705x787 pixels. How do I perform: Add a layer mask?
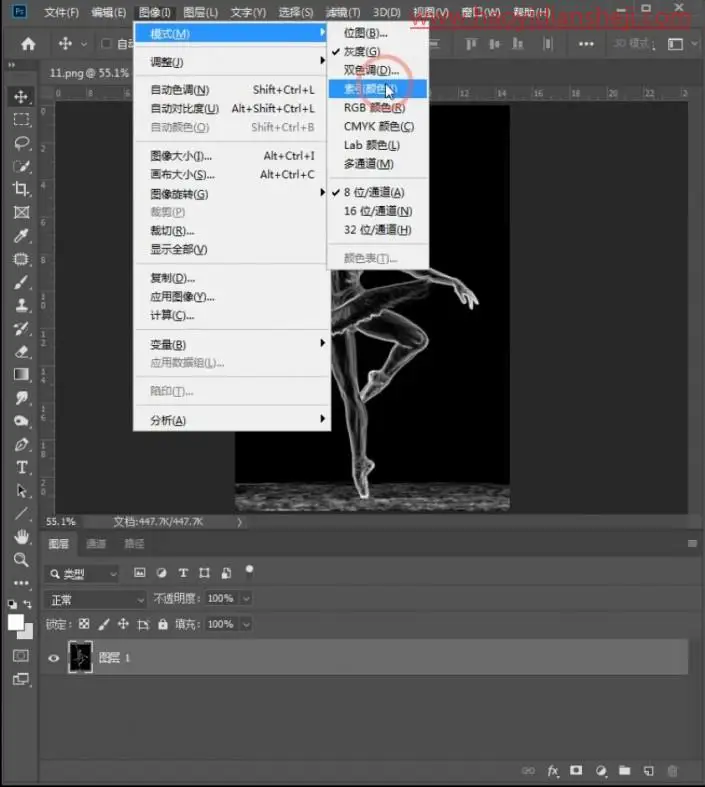(x=576, y=770)
